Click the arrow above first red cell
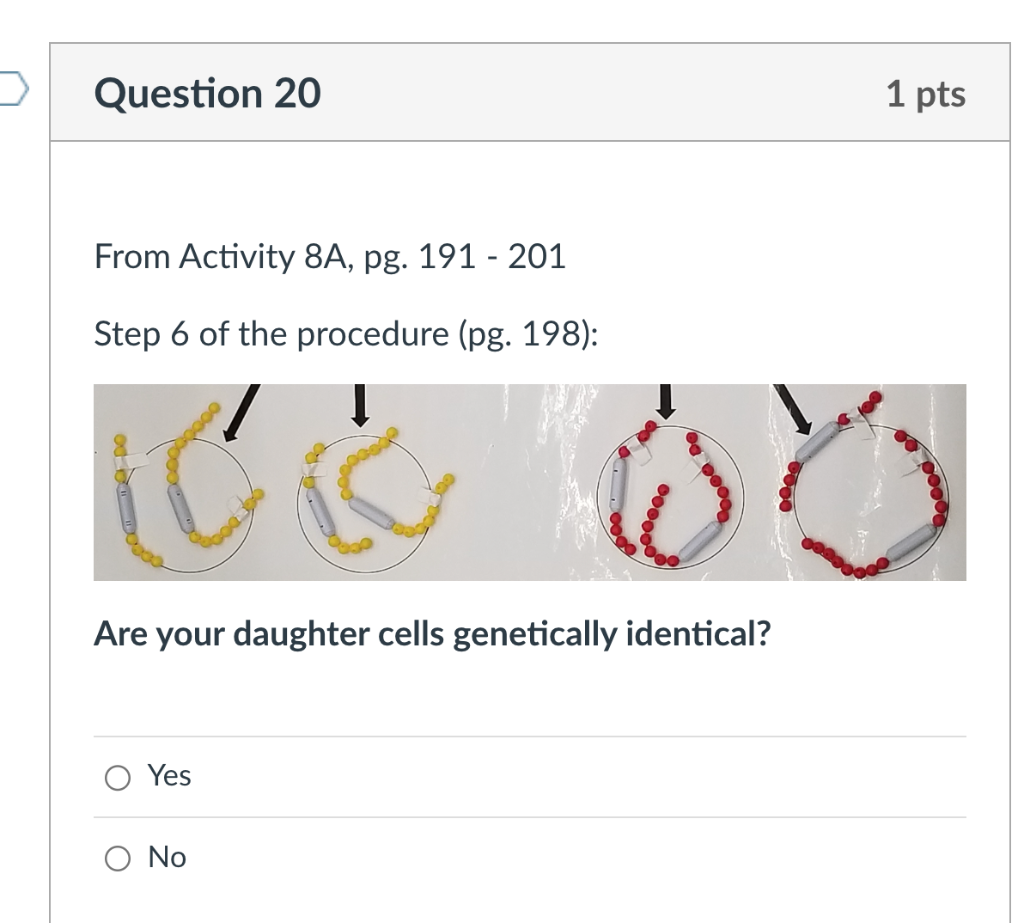Image resolution: width=1024 pixels, height=923 pixels. 664,402
